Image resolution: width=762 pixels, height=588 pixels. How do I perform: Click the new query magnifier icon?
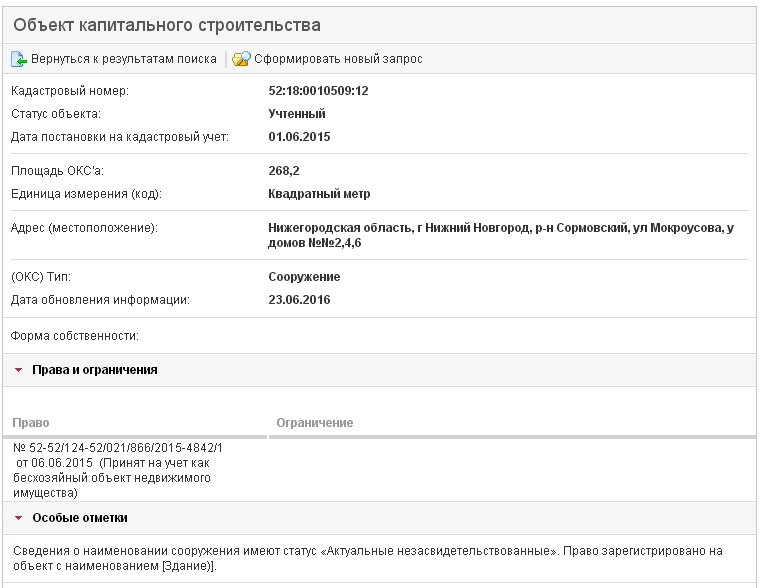point(240,59)
